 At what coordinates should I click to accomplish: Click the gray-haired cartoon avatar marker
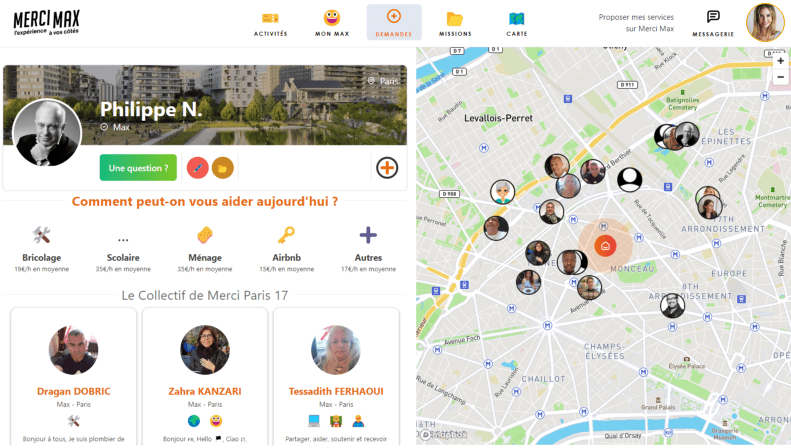[502, 192]
